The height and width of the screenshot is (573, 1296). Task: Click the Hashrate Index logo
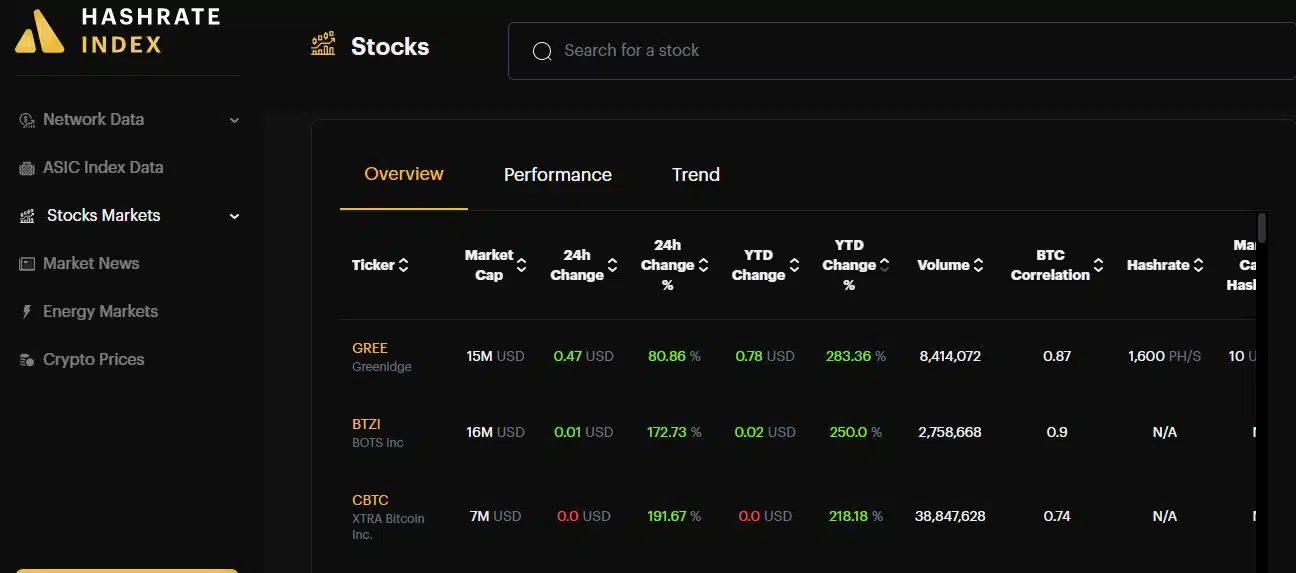(x=118, y=31)
